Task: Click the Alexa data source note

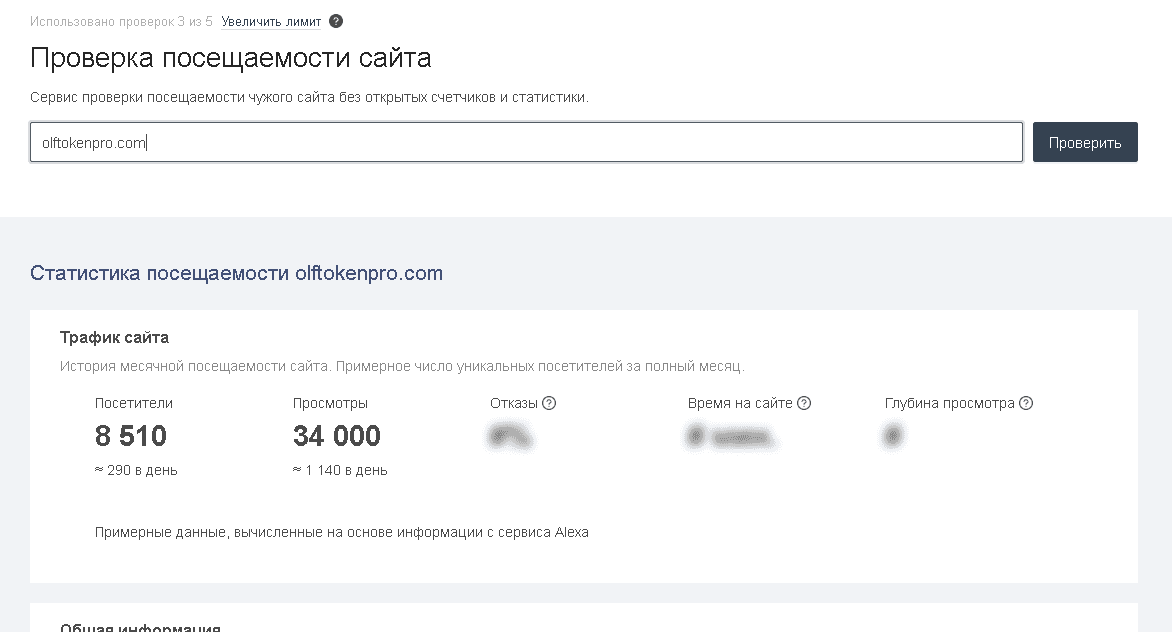Action: click(341, 532)
